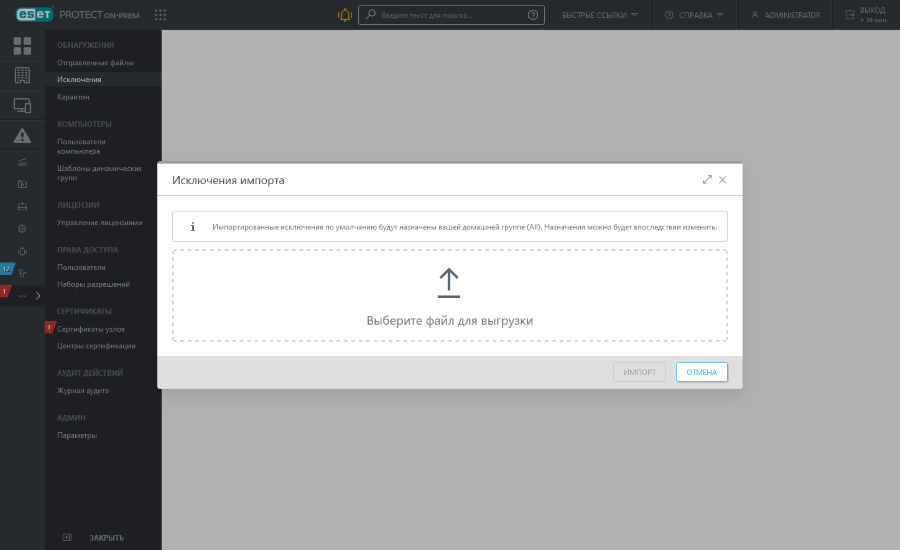Open Карантин menu item
Image resolution: width=900 pixels, height=550 pixels.
click(73, 97)
